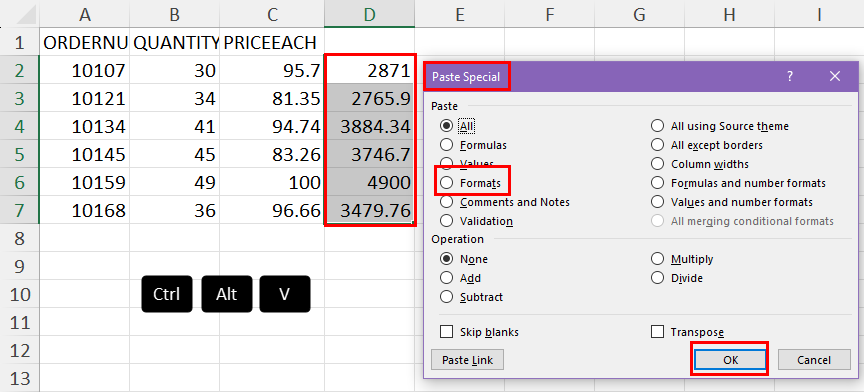The image size is (864, 392).
Task: Select row 2 header
Action: pos(20,71)
